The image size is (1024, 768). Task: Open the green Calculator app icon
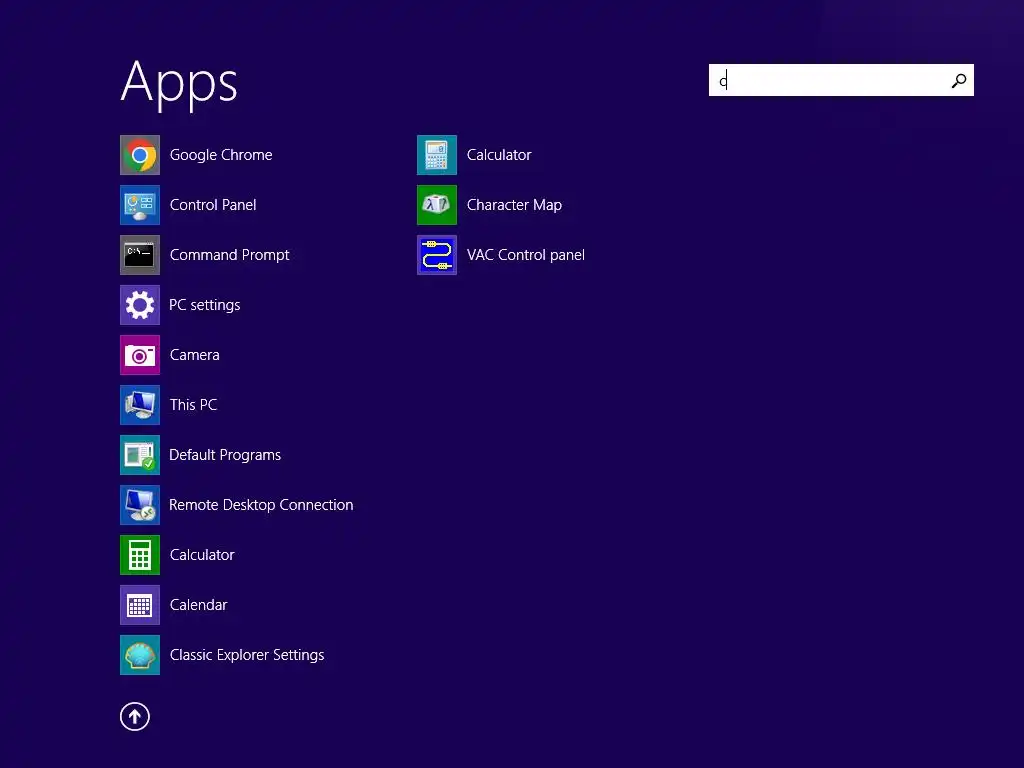pyautogui.click(x=140, y=554)
